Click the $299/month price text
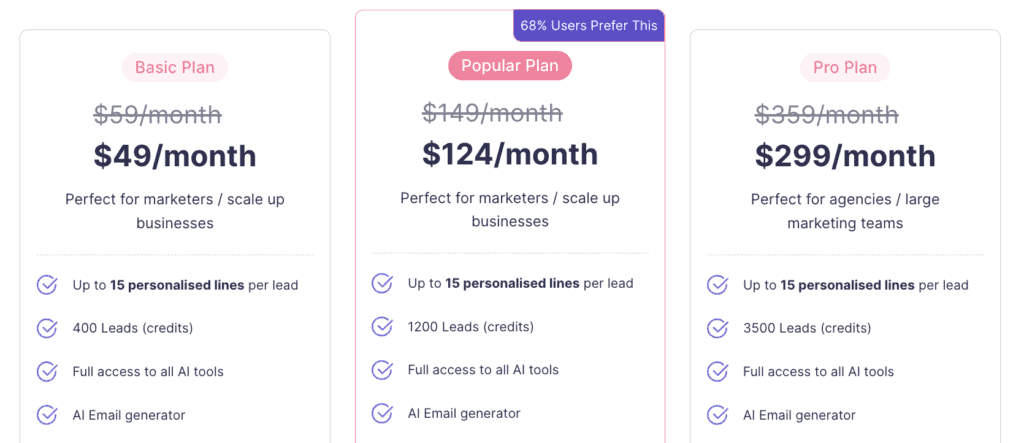The height and width of the screenshot is (443, 1024). (x=845, y=156)
